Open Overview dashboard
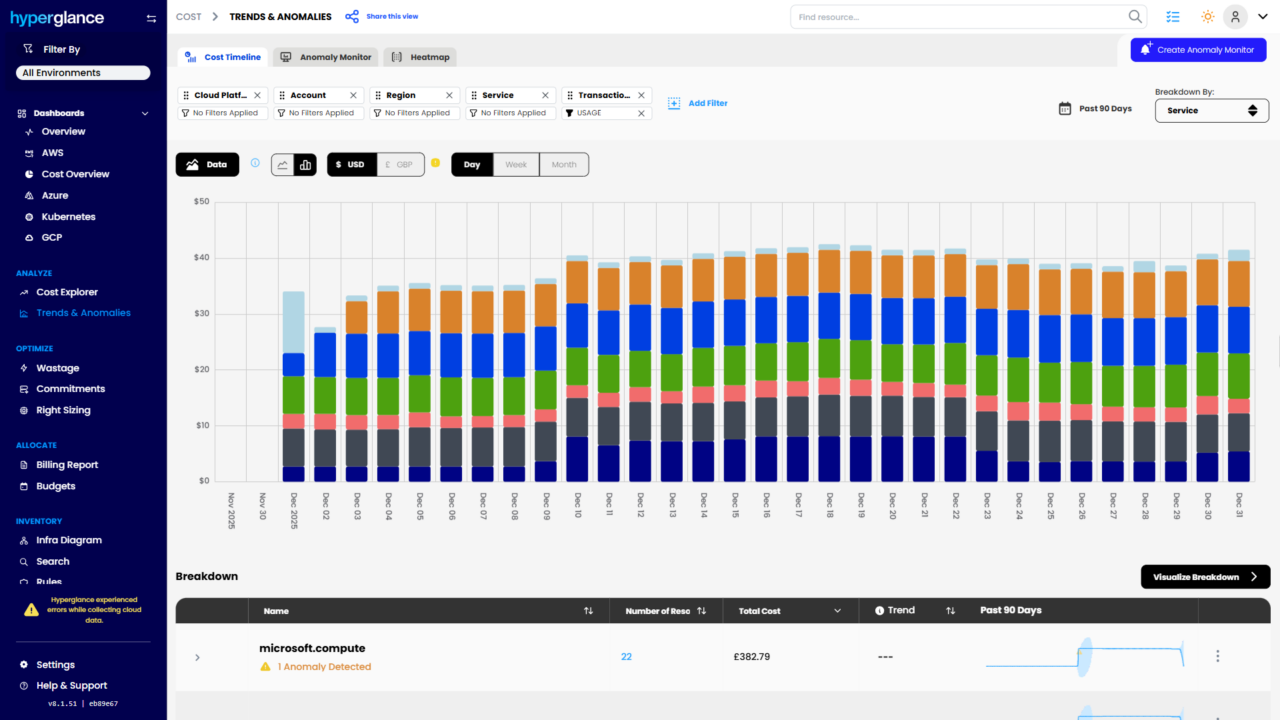This screenshot has height=720, width=1280. click(63, 131)
